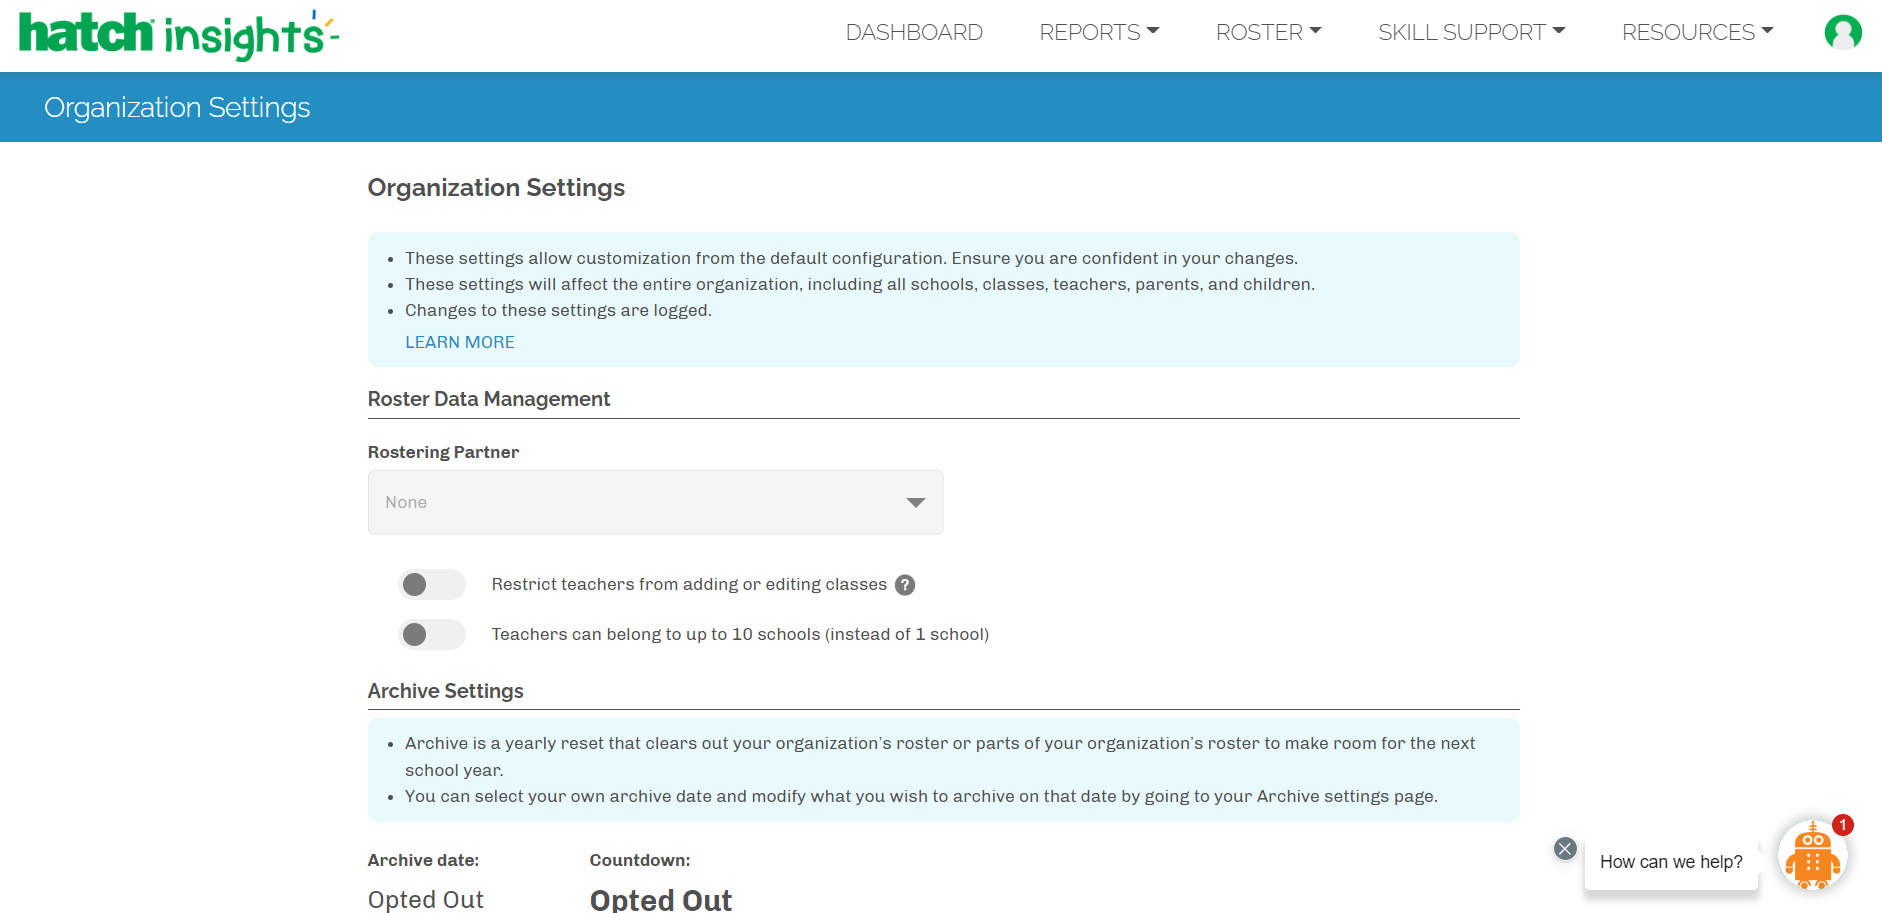Image resolution: width=1882 pixels, height=913 pixels.
Task: Click the blue Organization Settings banner title
Action: (177, 107)
